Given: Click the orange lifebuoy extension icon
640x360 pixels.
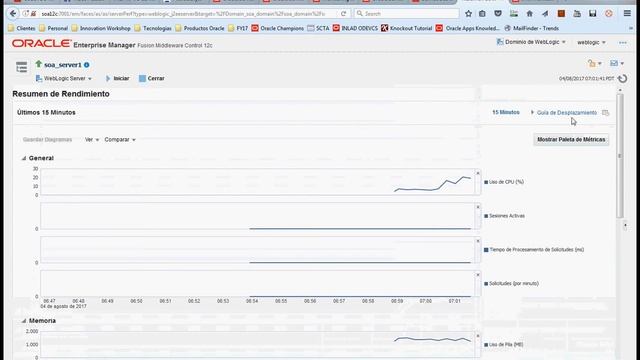Looking at the screenshot, I should pos(609,13).
